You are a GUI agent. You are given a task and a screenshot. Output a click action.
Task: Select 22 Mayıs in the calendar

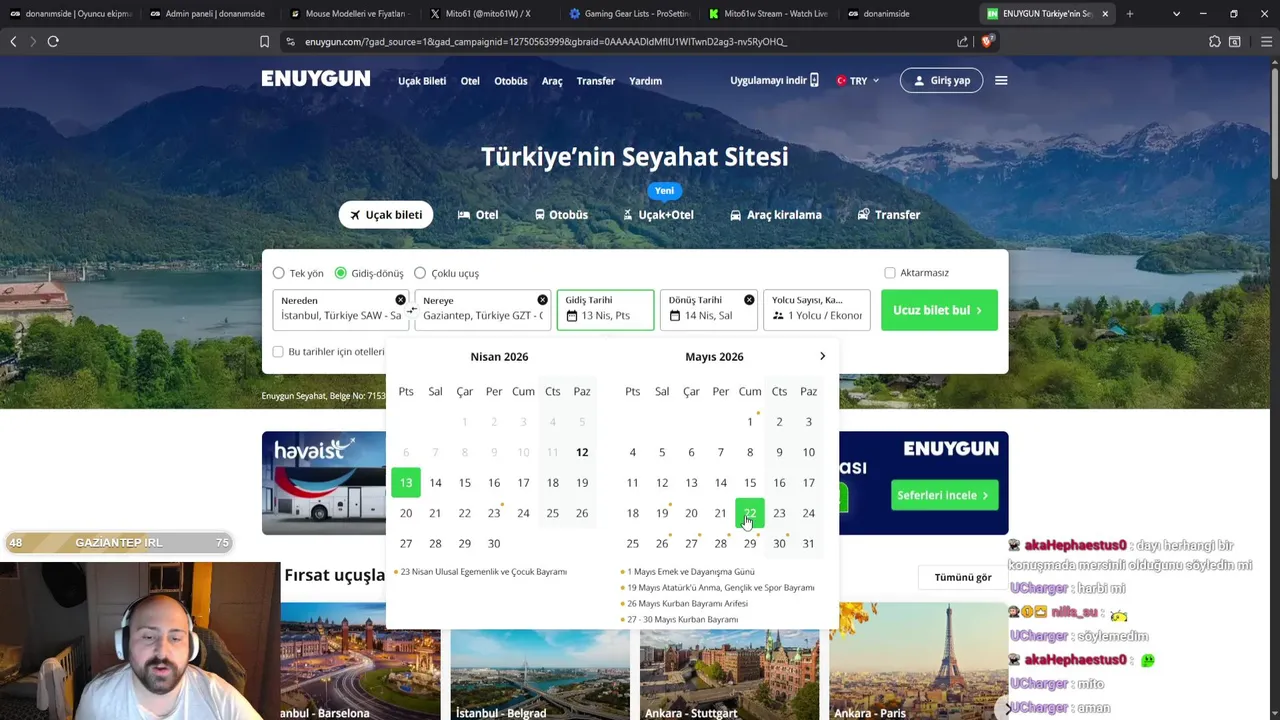pos(750,513)
